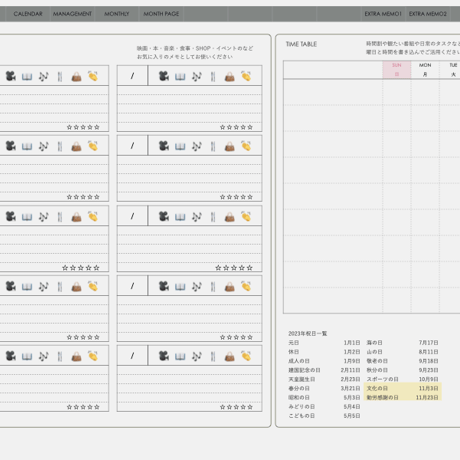Click star rating row in bottom right memo card
Viewport: 460px width, 460px height.
pos(236,407)
